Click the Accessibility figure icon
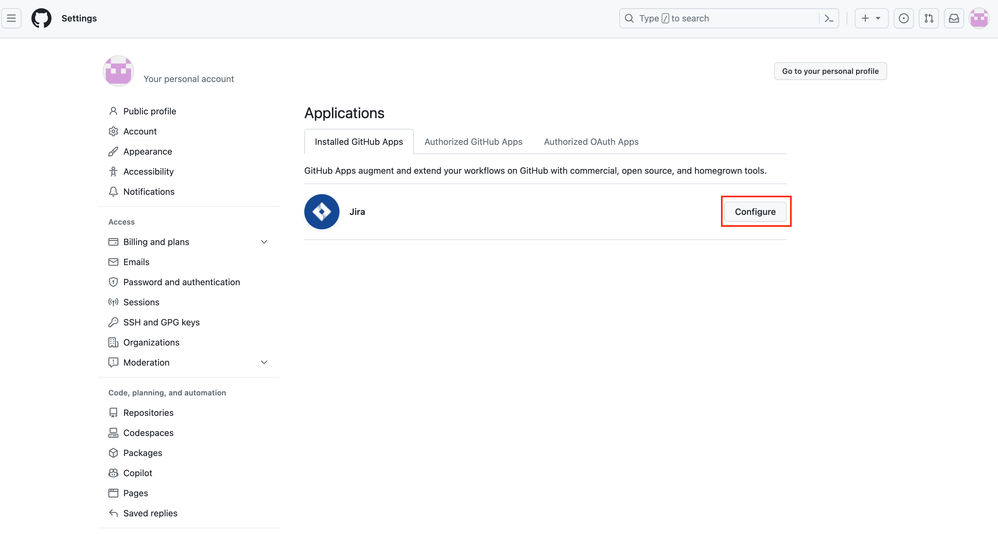The image size is (998, 534). click(x=113, y=172)
